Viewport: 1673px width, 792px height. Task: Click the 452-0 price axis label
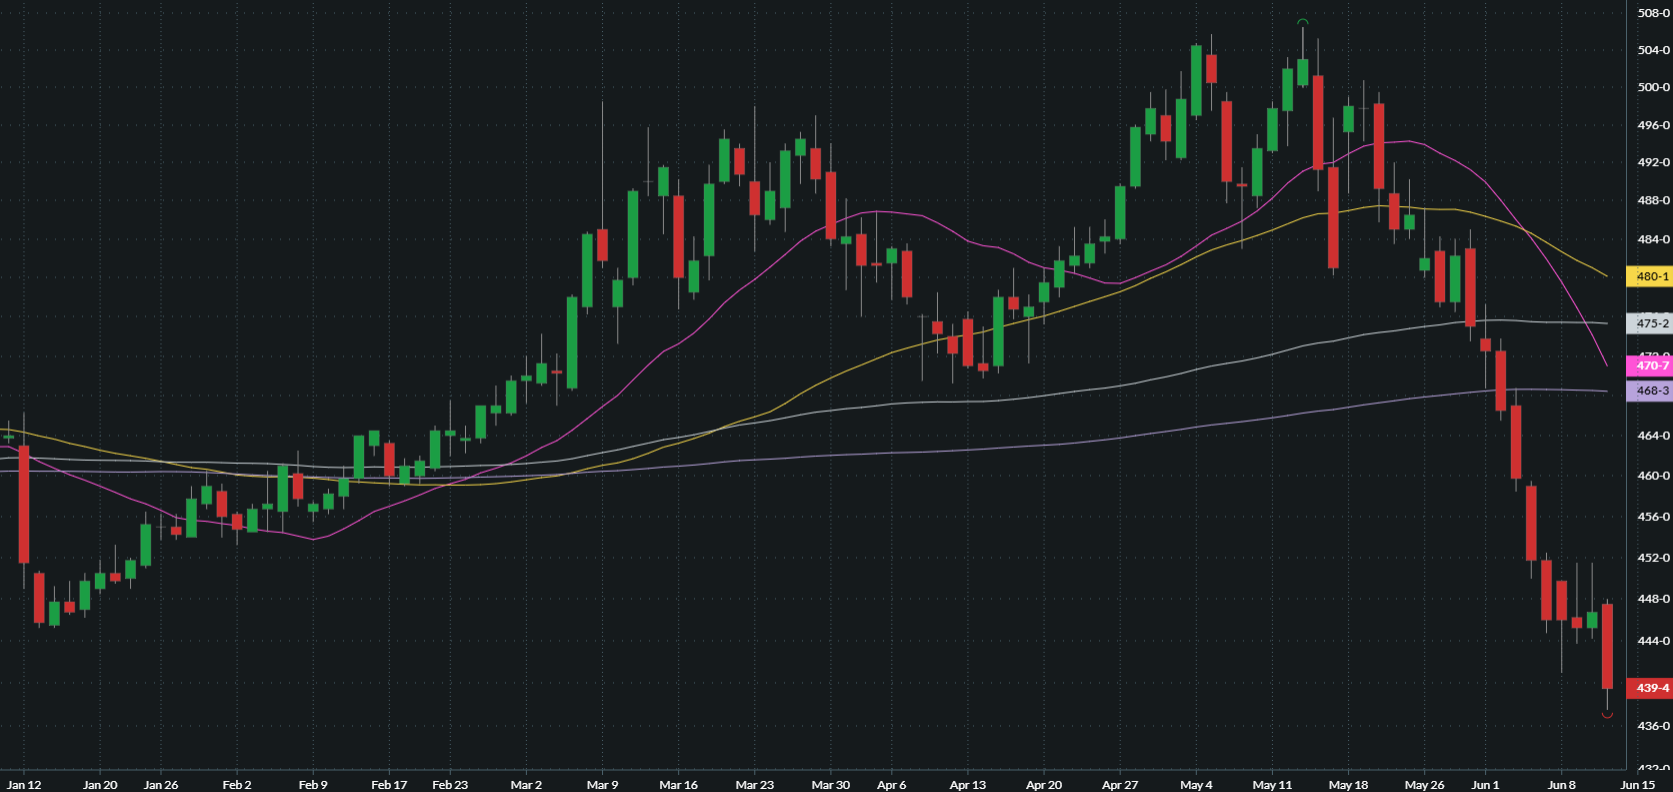pos(1653,558)
